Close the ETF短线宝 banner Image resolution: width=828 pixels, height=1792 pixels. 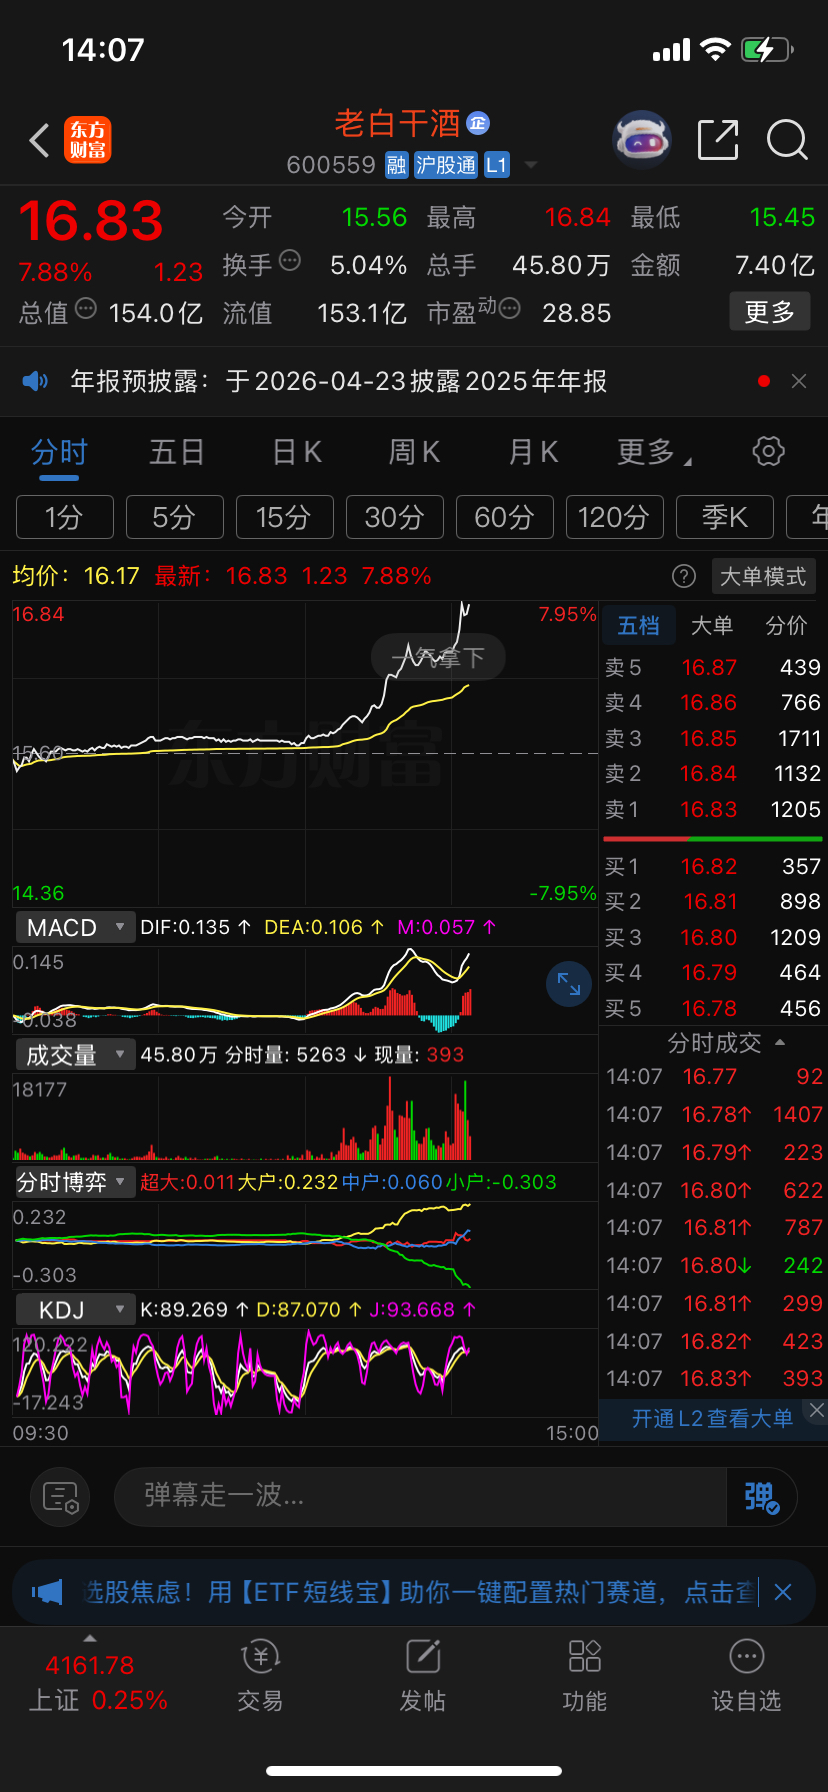(x=784, y=1592)
